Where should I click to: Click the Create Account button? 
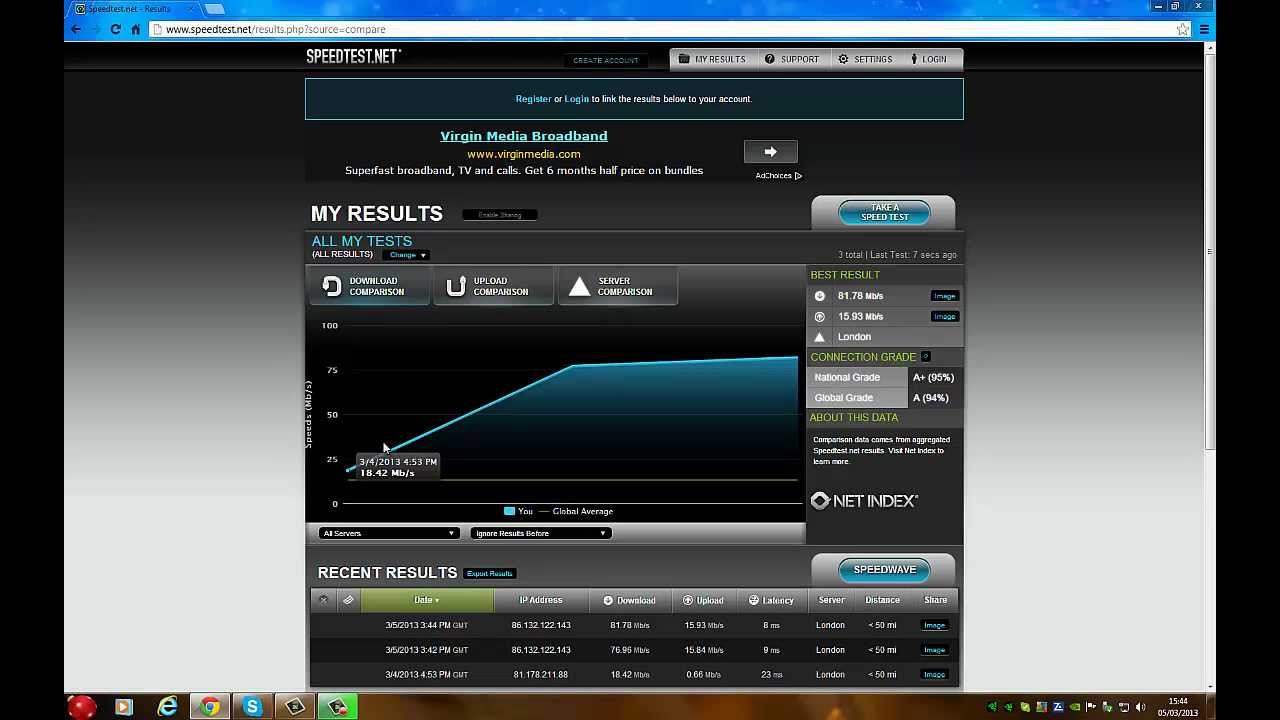click(605, 60)
